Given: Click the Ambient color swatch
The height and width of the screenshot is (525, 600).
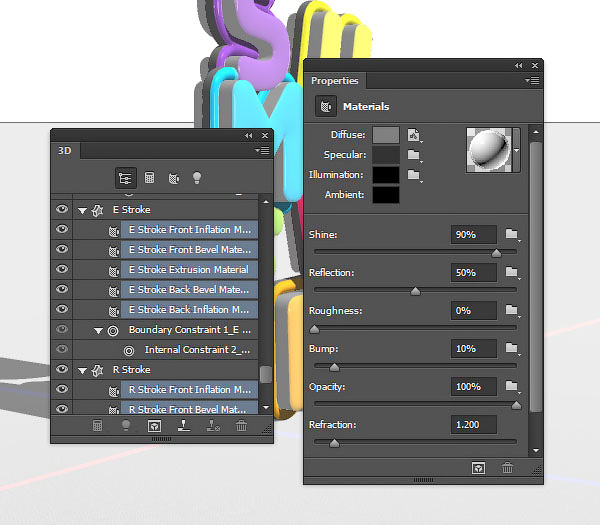Looking at the screenshot, I should [x=386, y=195].
